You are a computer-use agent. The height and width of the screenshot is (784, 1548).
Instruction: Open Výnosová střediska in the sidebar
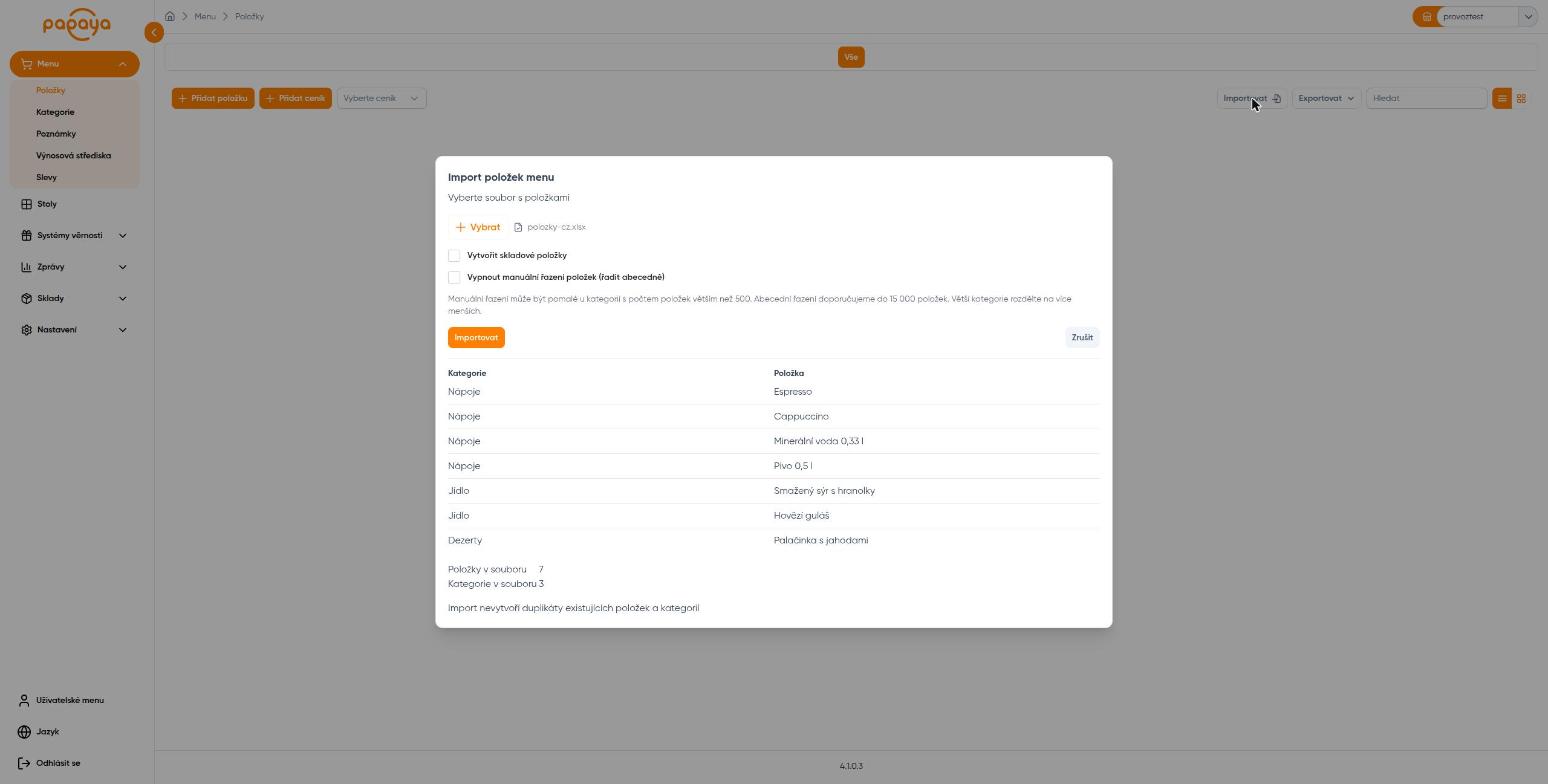[x=74, y=156]
